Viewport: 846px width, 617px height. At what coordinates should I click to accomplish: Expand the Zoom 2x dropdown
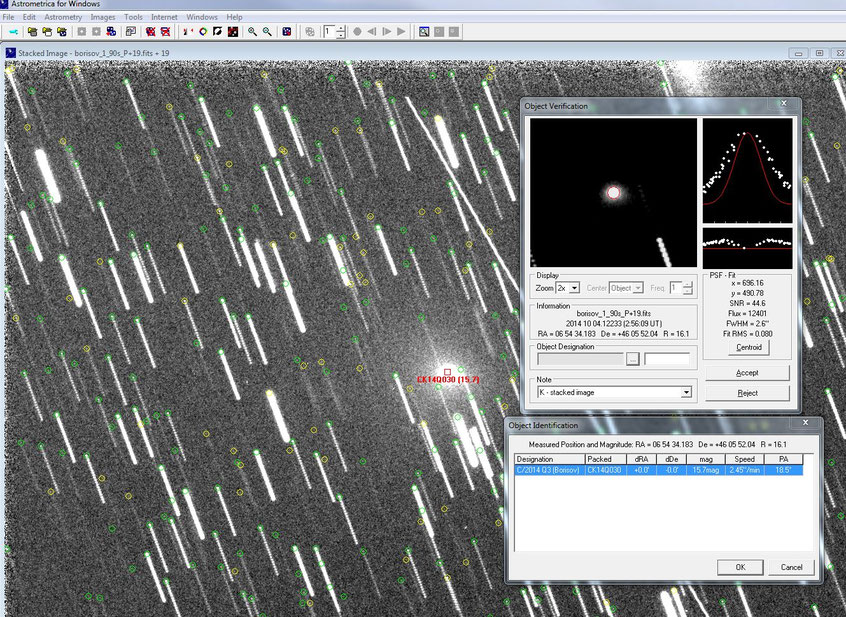(x=575, y=288)
